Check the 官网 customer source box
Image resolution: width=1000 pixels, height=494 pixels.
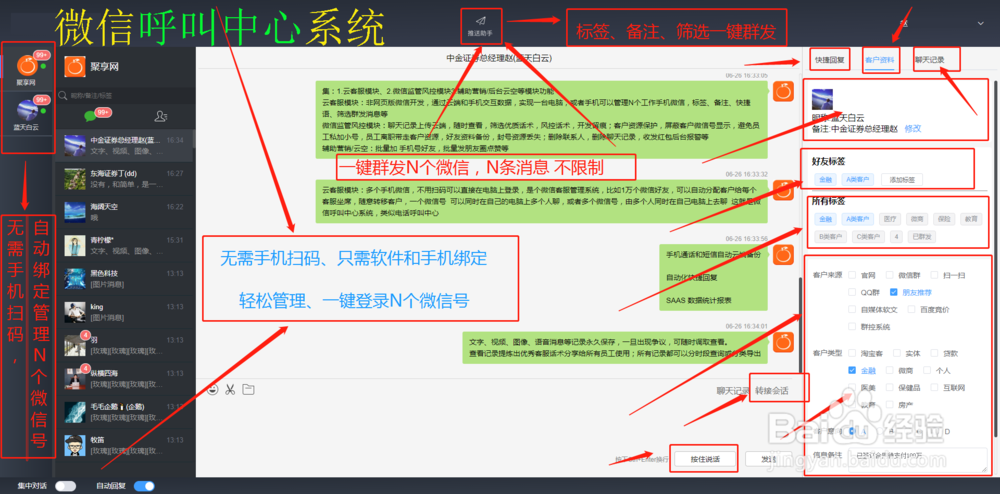coord(852,275)
